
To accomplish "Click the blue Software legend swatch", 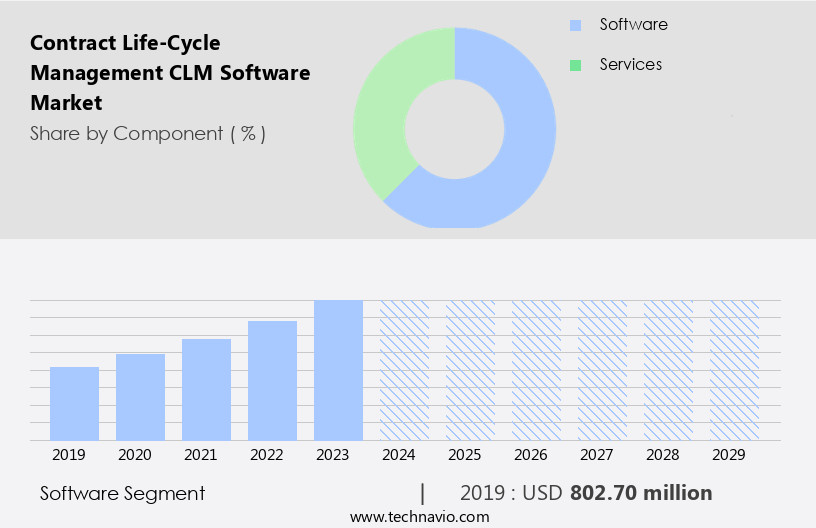I will [575, 25].
